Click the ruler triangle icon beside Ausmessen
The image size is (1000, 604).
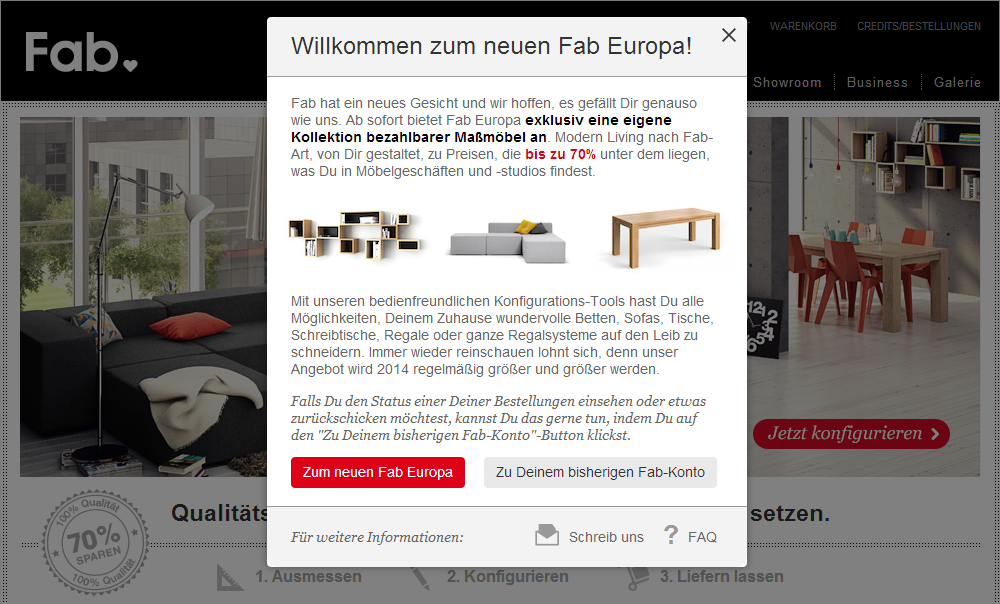(230, 578)
